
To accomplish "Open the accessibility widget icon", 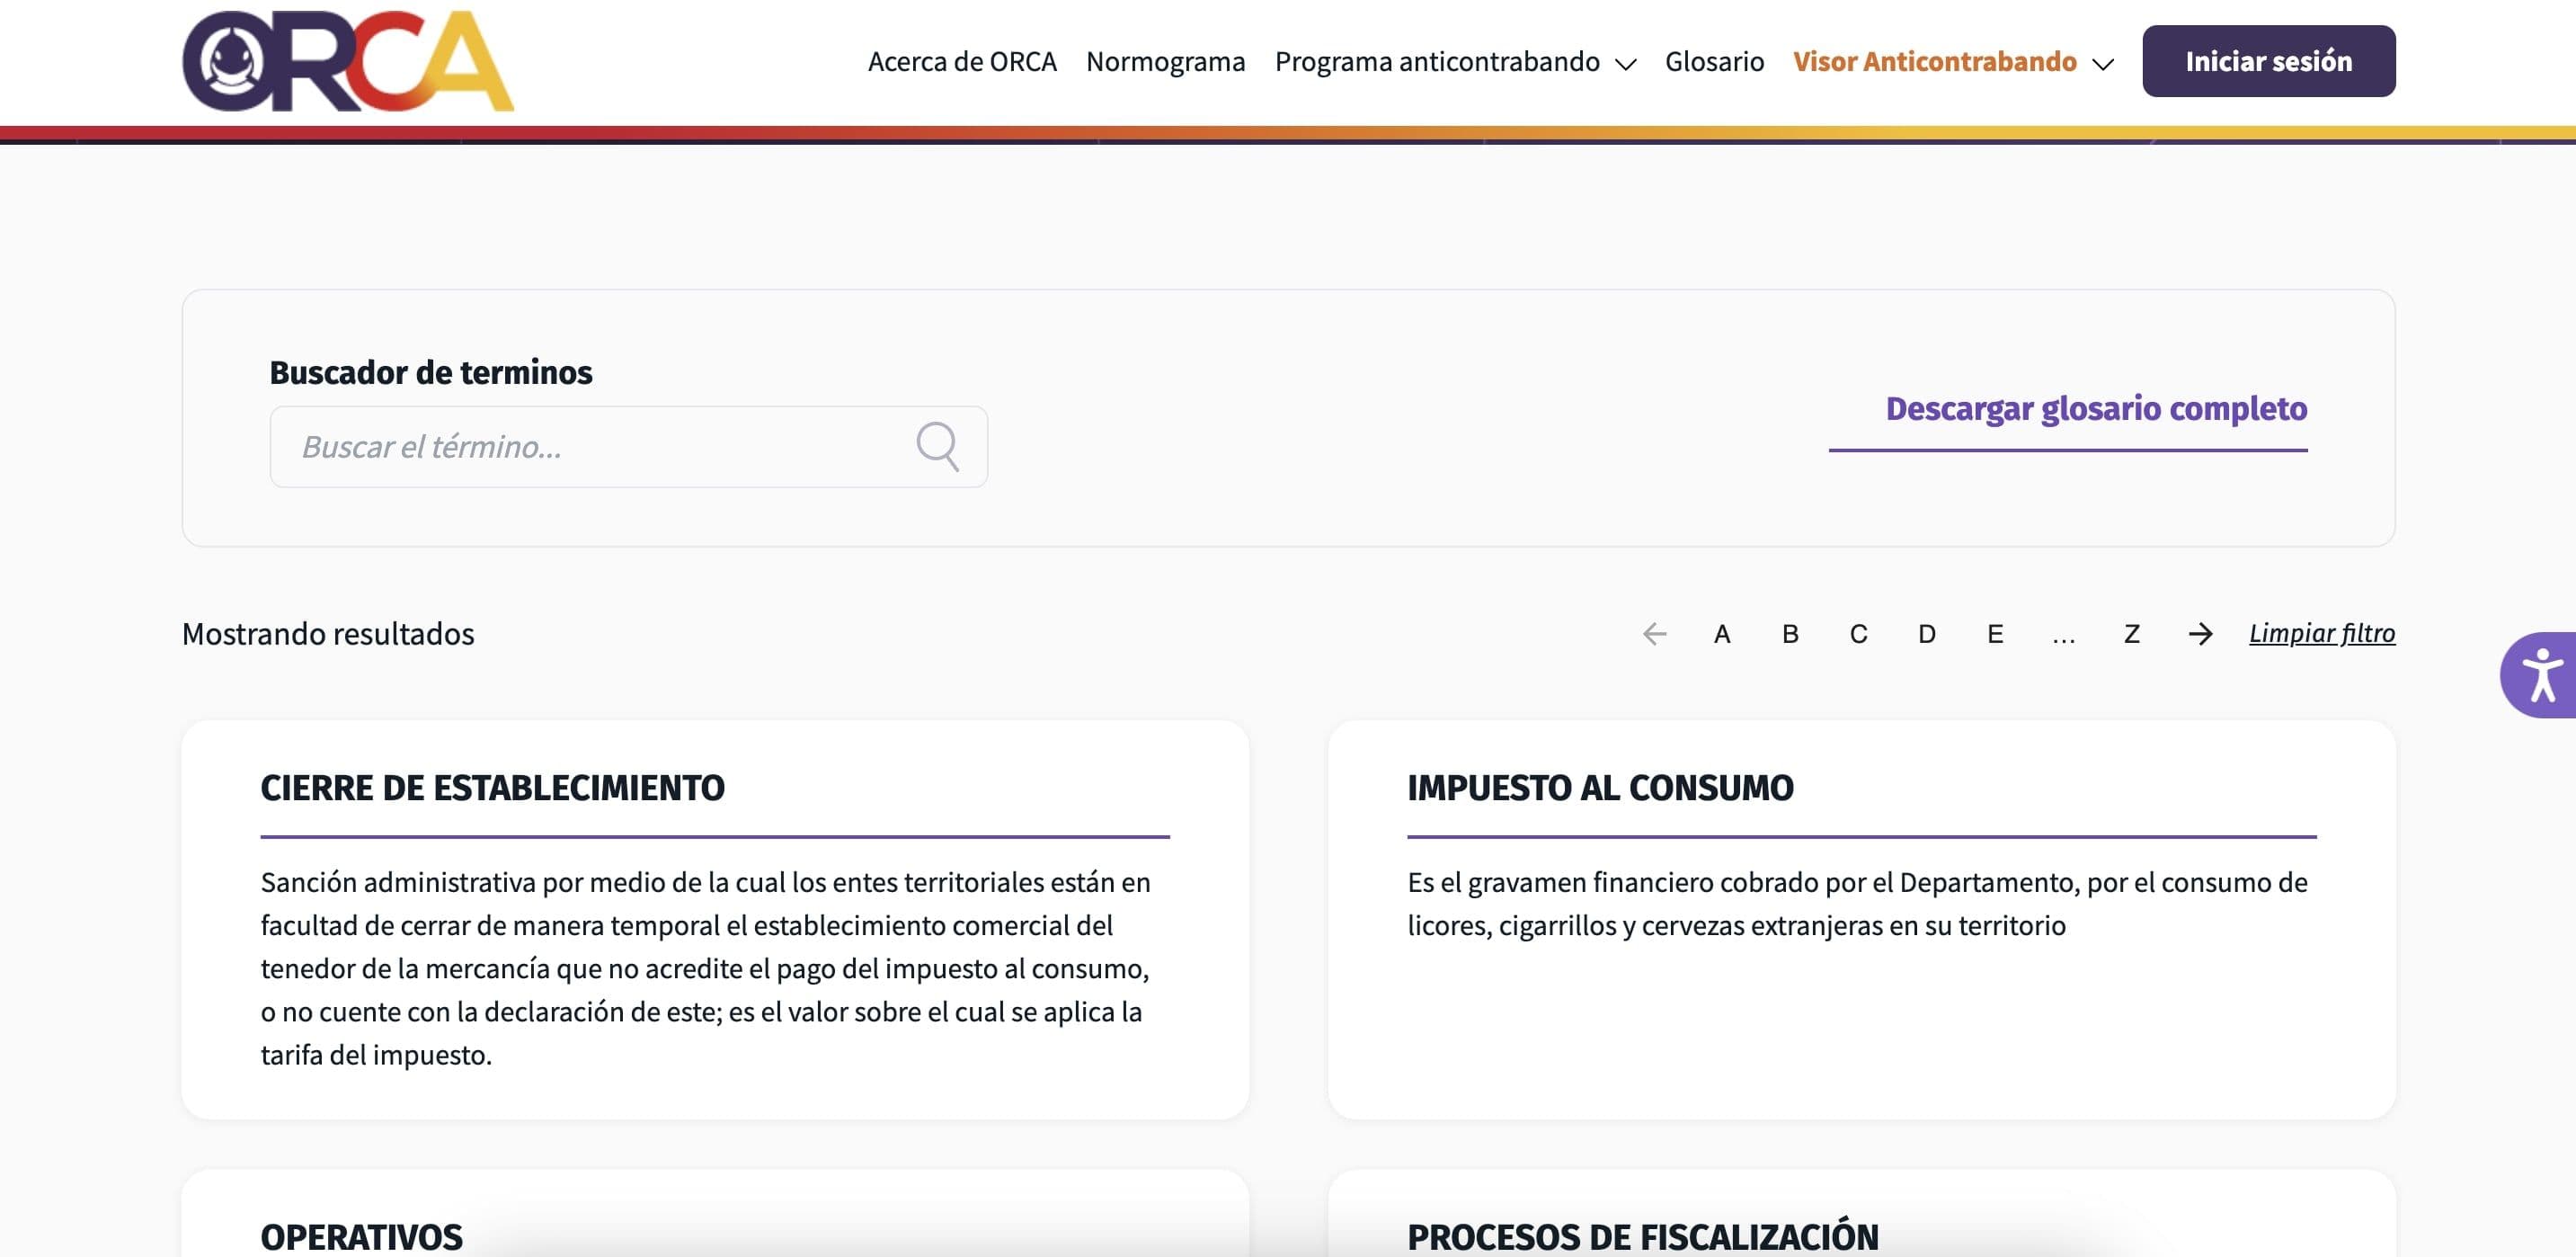I will pos(2540,675).
